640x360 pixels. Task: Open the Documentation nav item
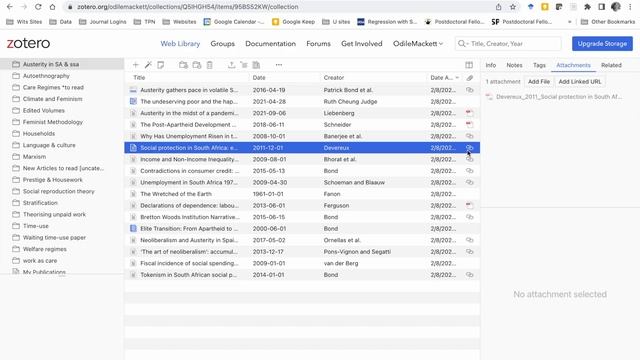(270, 44)
